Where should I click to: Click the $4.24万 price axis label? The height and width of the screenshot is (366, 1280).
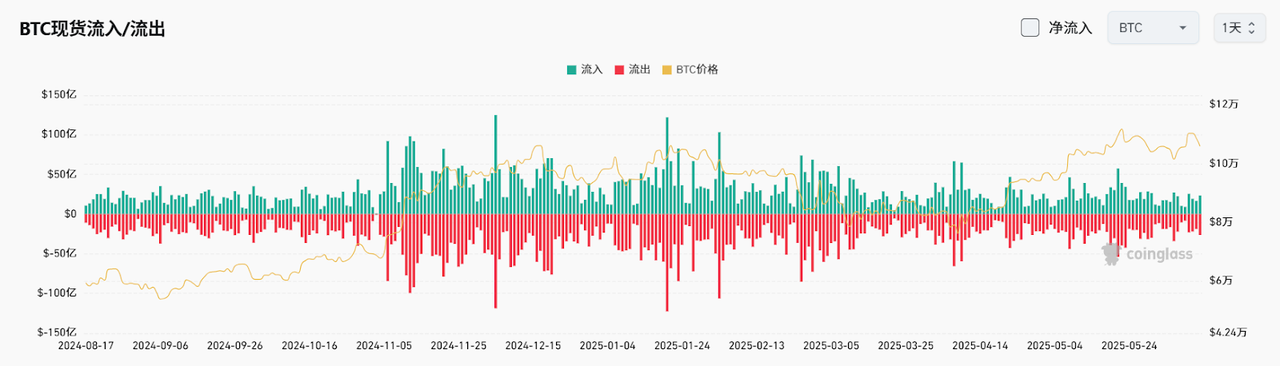[x=1229, y=333]
